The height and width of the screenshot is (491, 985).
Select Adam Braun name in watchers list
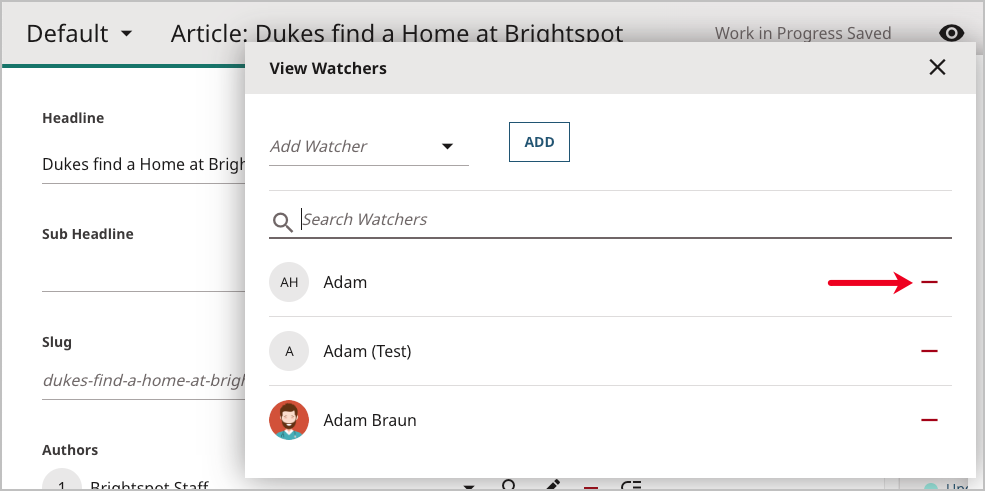[x=370, y=420]
